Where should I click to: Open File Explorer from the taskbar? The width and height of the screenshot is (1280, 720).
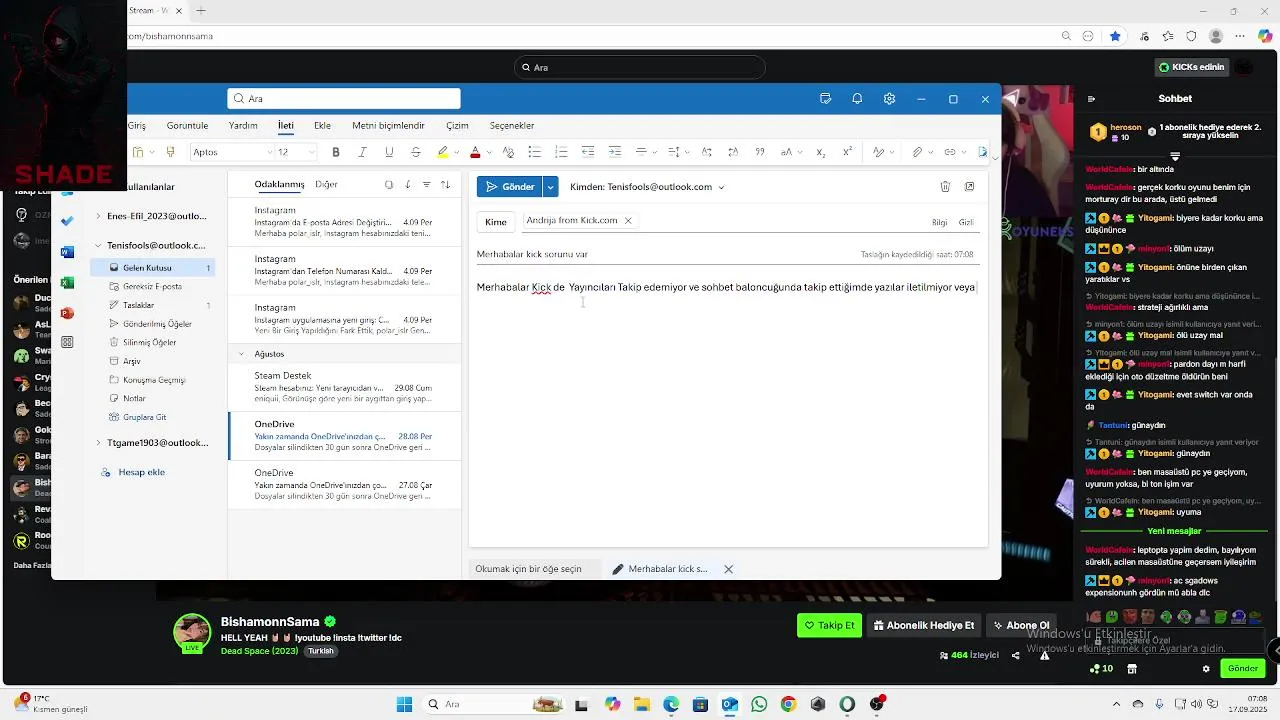pyautogui.click(x=641, y=704)
